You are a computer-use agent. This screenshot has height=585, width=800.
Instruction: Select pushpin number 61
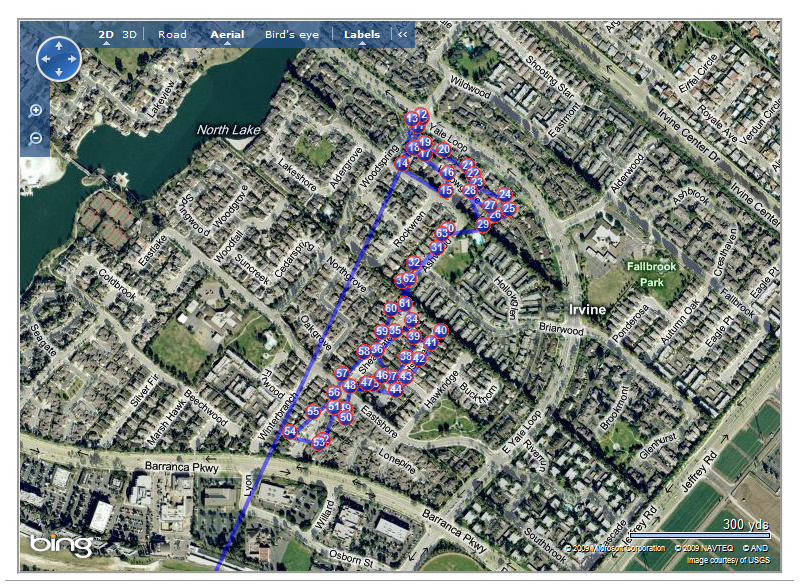[405, 304]
